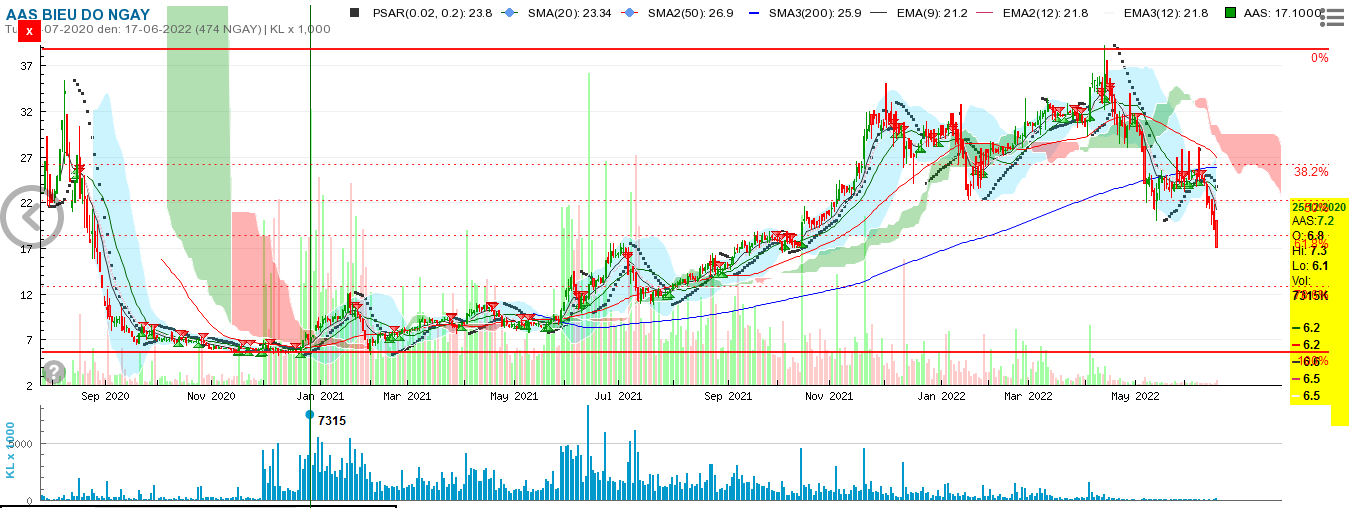Click the Sep 2021 axis label
Screen dimensions: 1349x508
(x=726, y=396)
